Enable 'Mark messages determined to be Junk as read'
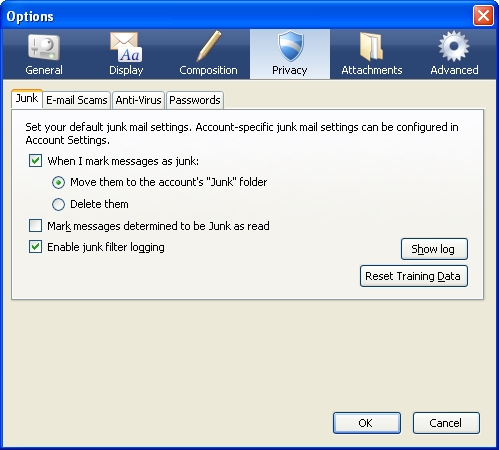 click(x=35, y=226)
